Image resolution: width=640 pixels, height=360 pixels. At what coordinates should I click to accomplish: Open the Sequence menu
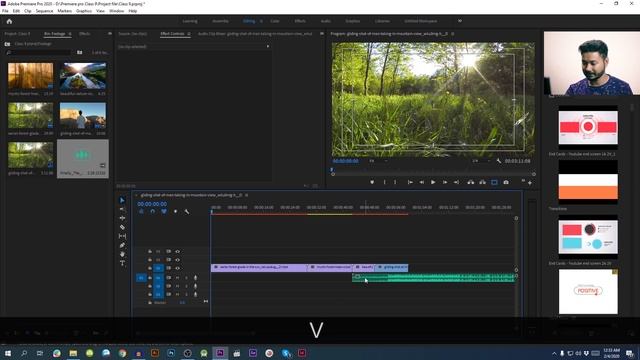[44, 11]
